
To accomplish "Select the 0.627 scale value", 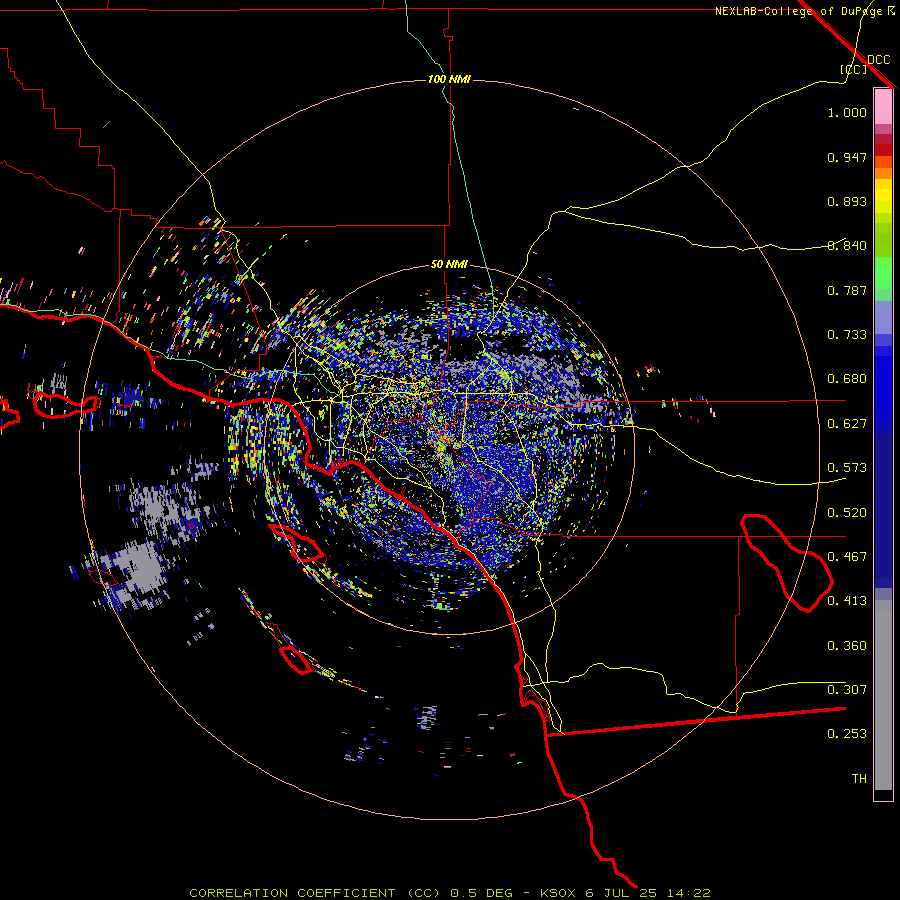I will [x=847, y=424].
